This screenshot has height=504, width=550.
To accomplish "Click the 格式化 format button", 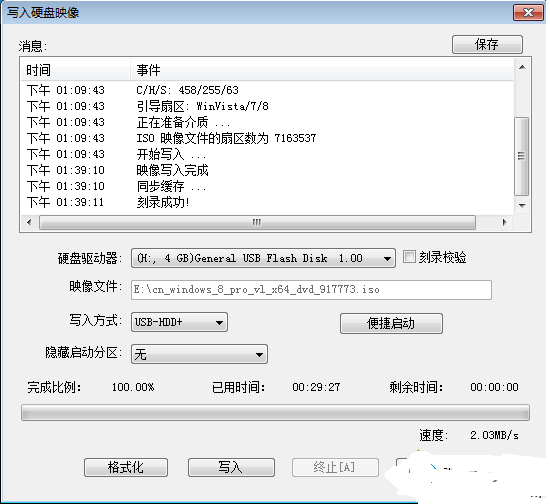I will (126, 467).
